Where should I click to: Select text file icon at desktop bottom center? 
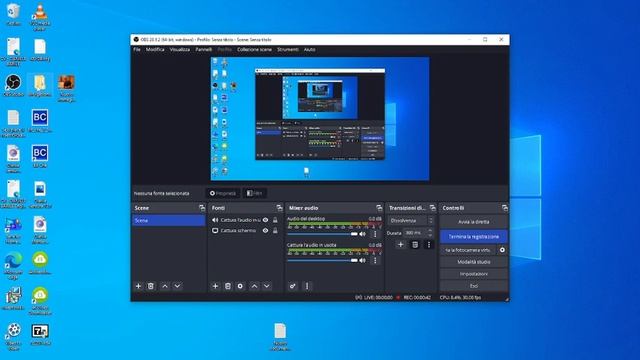pyautogui.click(x=280, y=336)
